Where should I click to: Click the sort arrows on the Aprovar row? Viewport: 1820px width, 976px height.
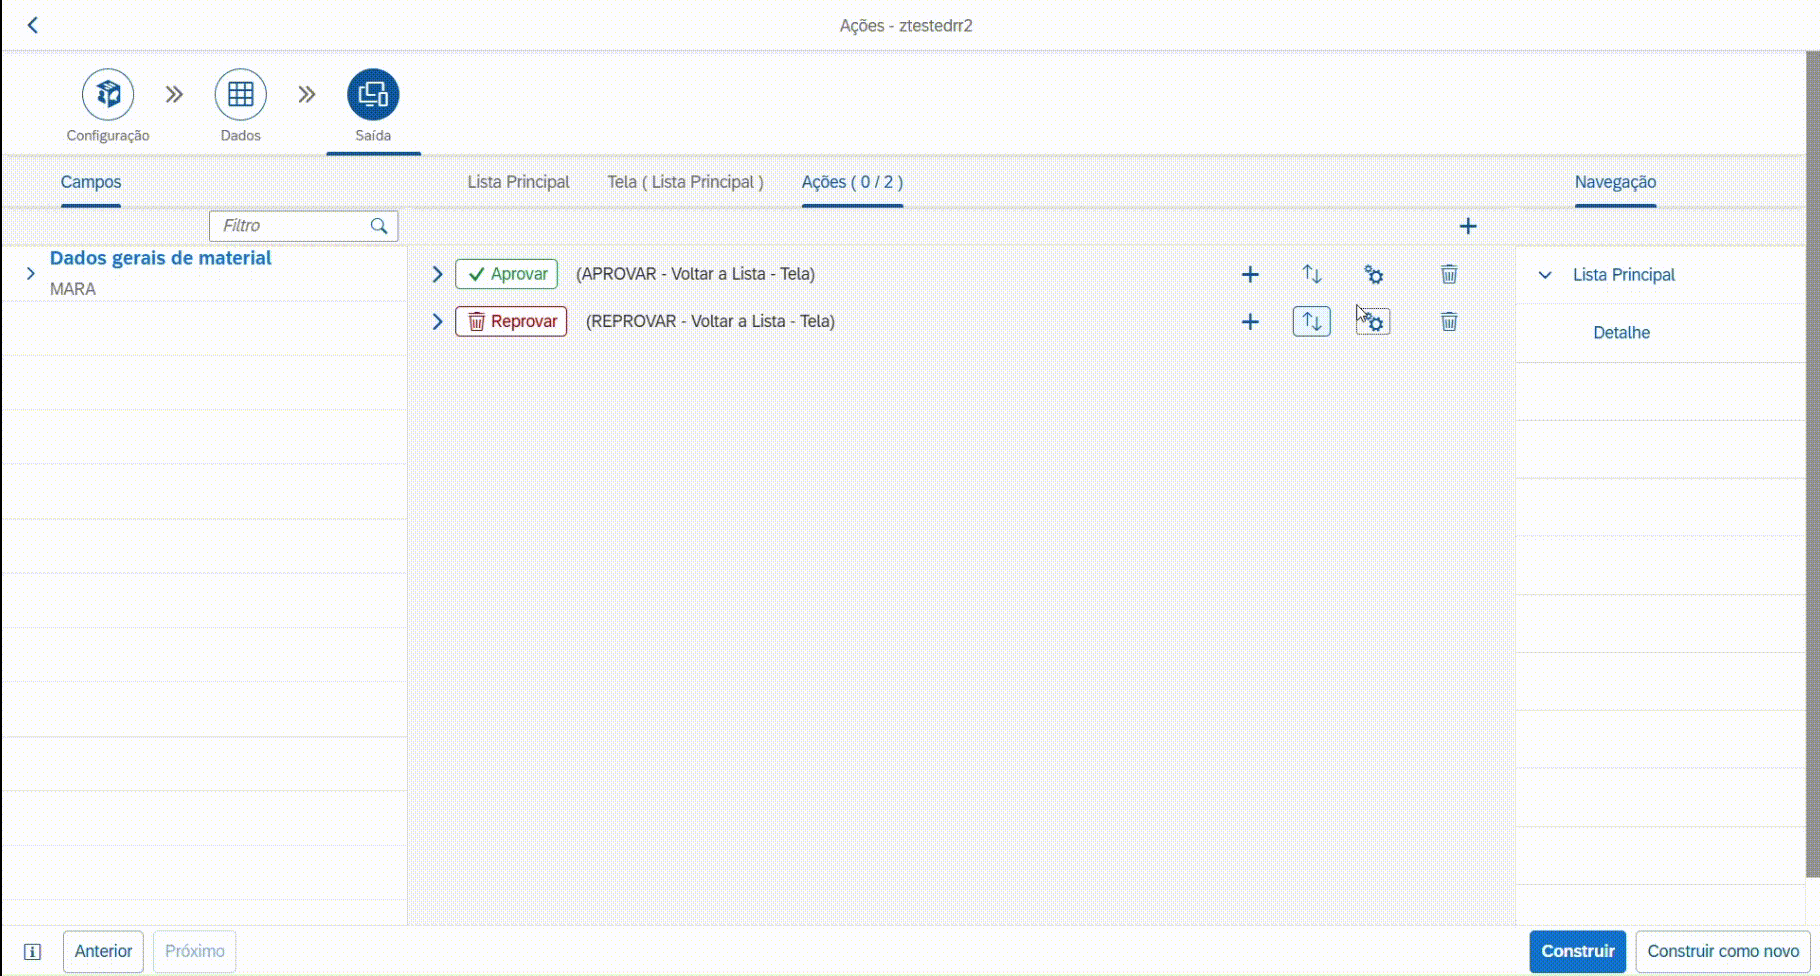(x=1312, y=274)
